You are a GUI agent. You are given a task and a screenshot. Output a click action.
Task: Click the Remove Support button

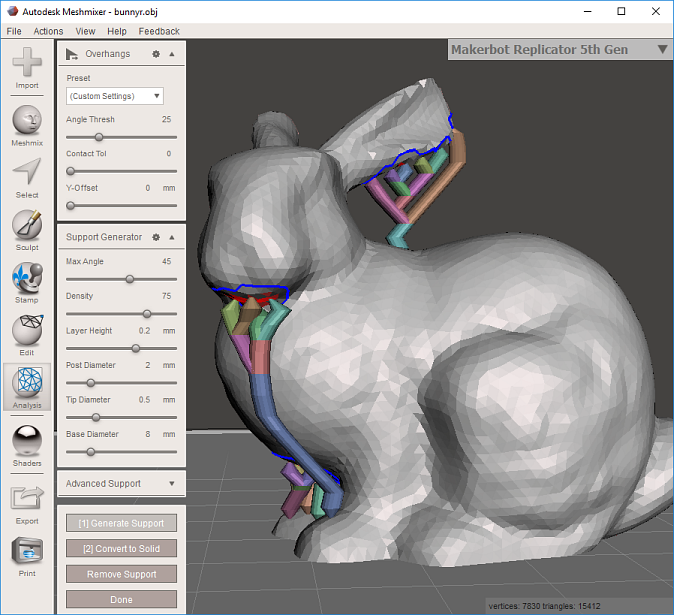pos(121,574)
